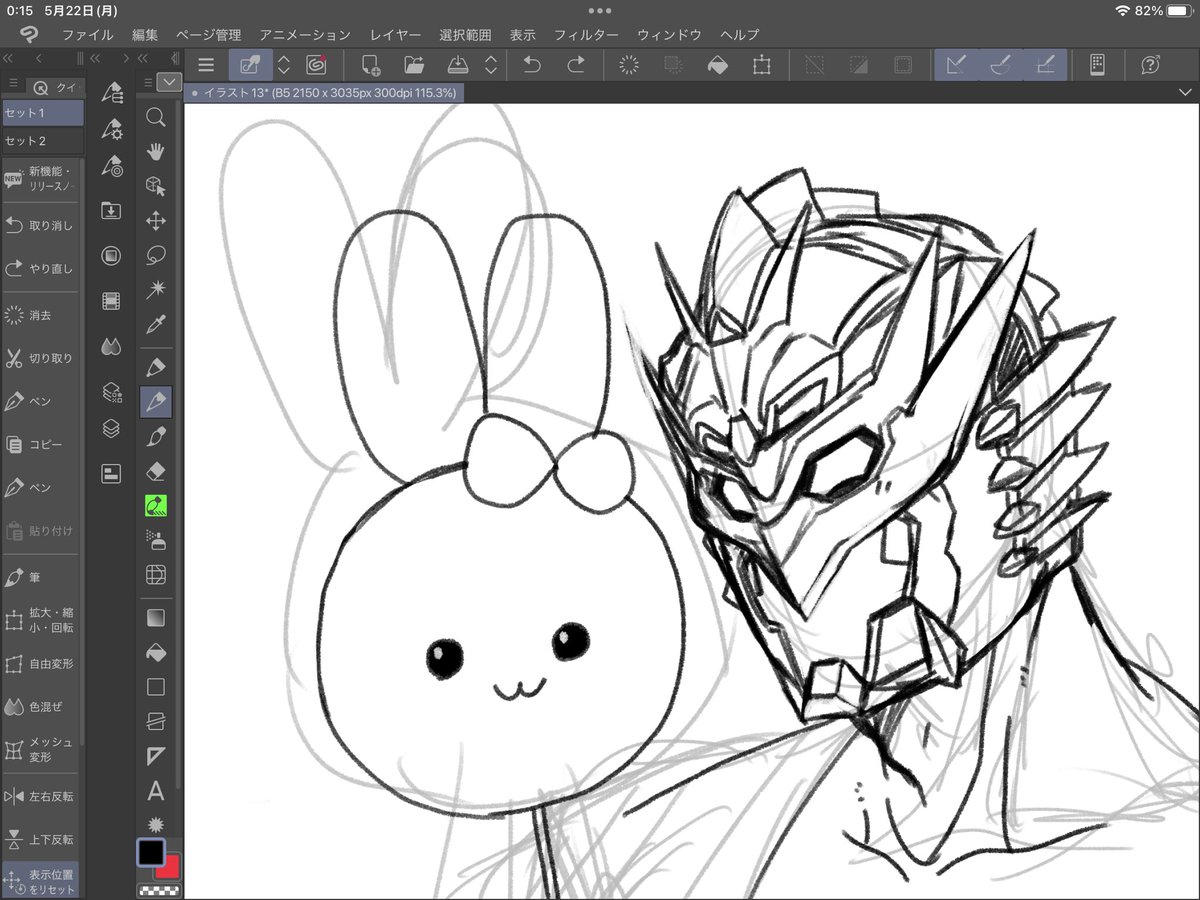Open the Quick Access palette menu
The height and width of the screenshot is (900, 1200).
point(13,83)
